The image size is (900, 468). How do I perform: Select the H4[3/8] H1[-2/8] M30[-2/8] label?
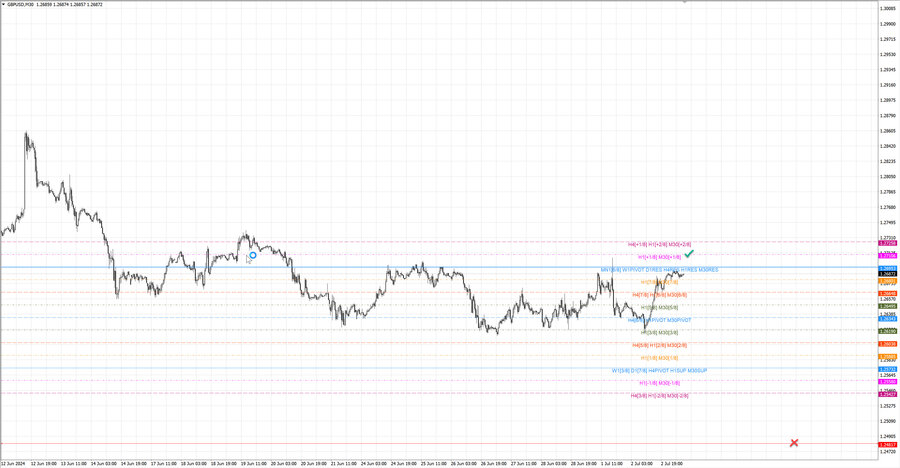(x=660, y=396)
